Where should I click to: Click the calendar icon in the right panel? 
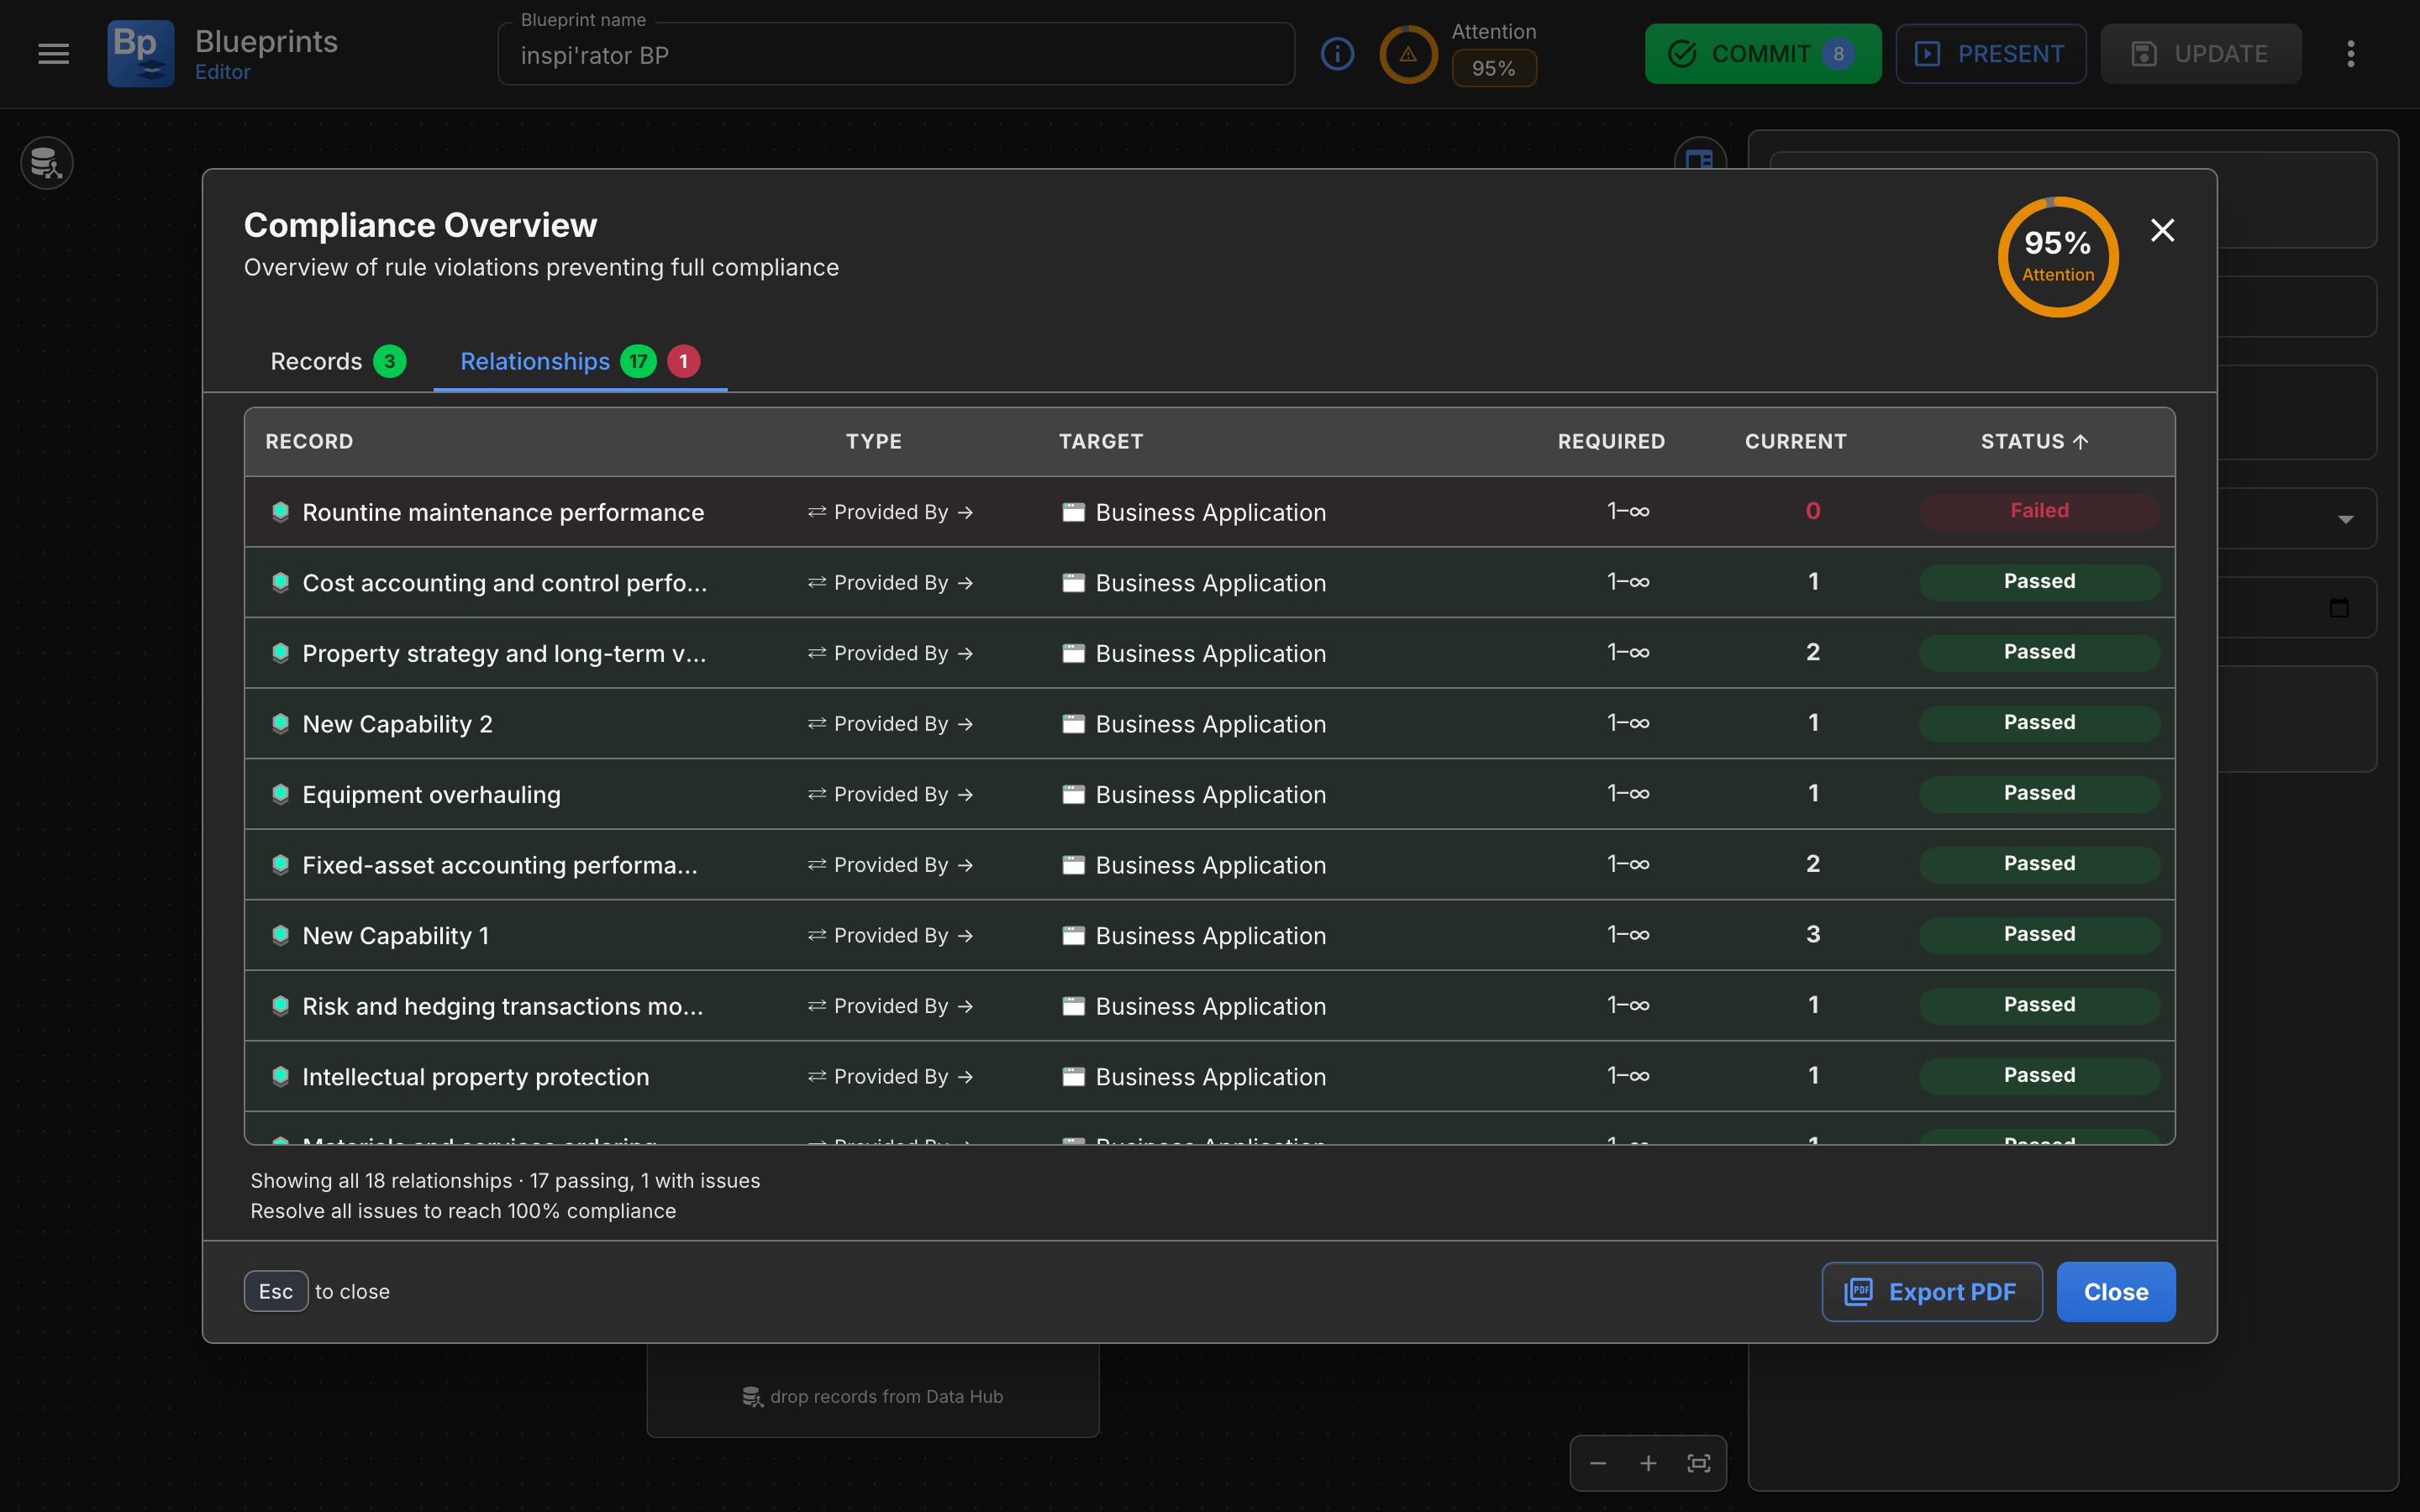tap(2339, 607)
